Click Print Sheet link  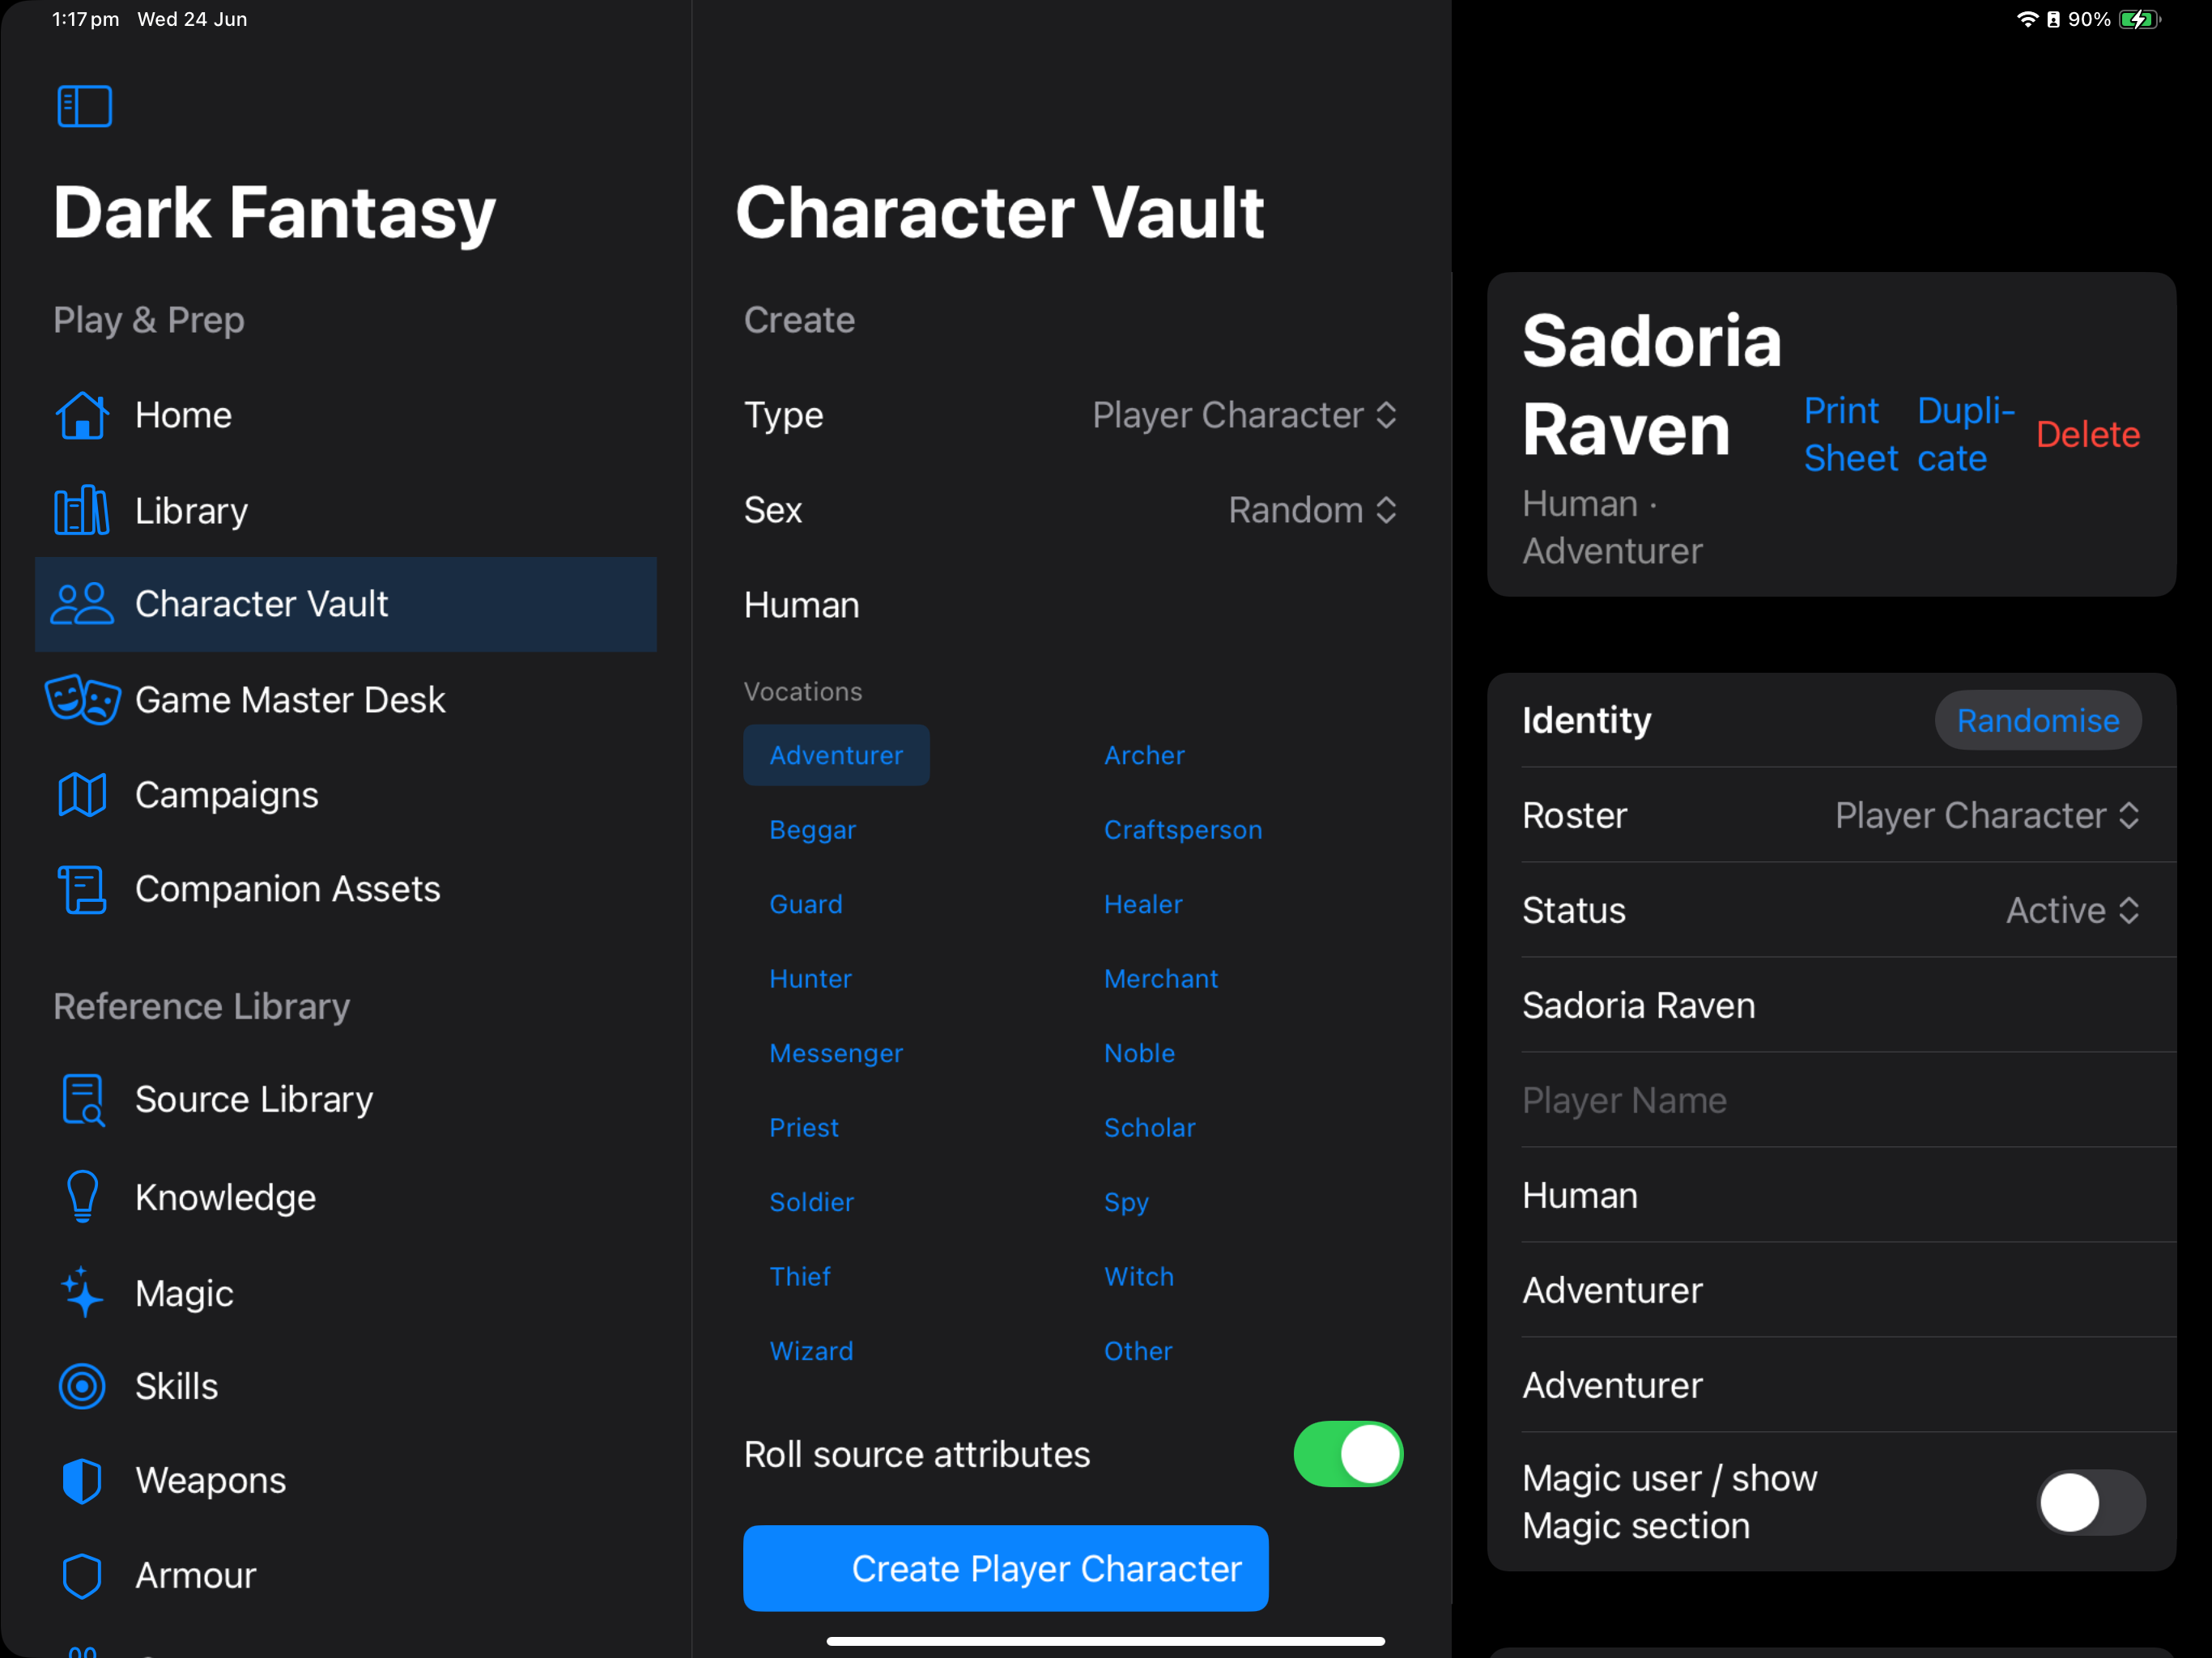coord(1849,434)
